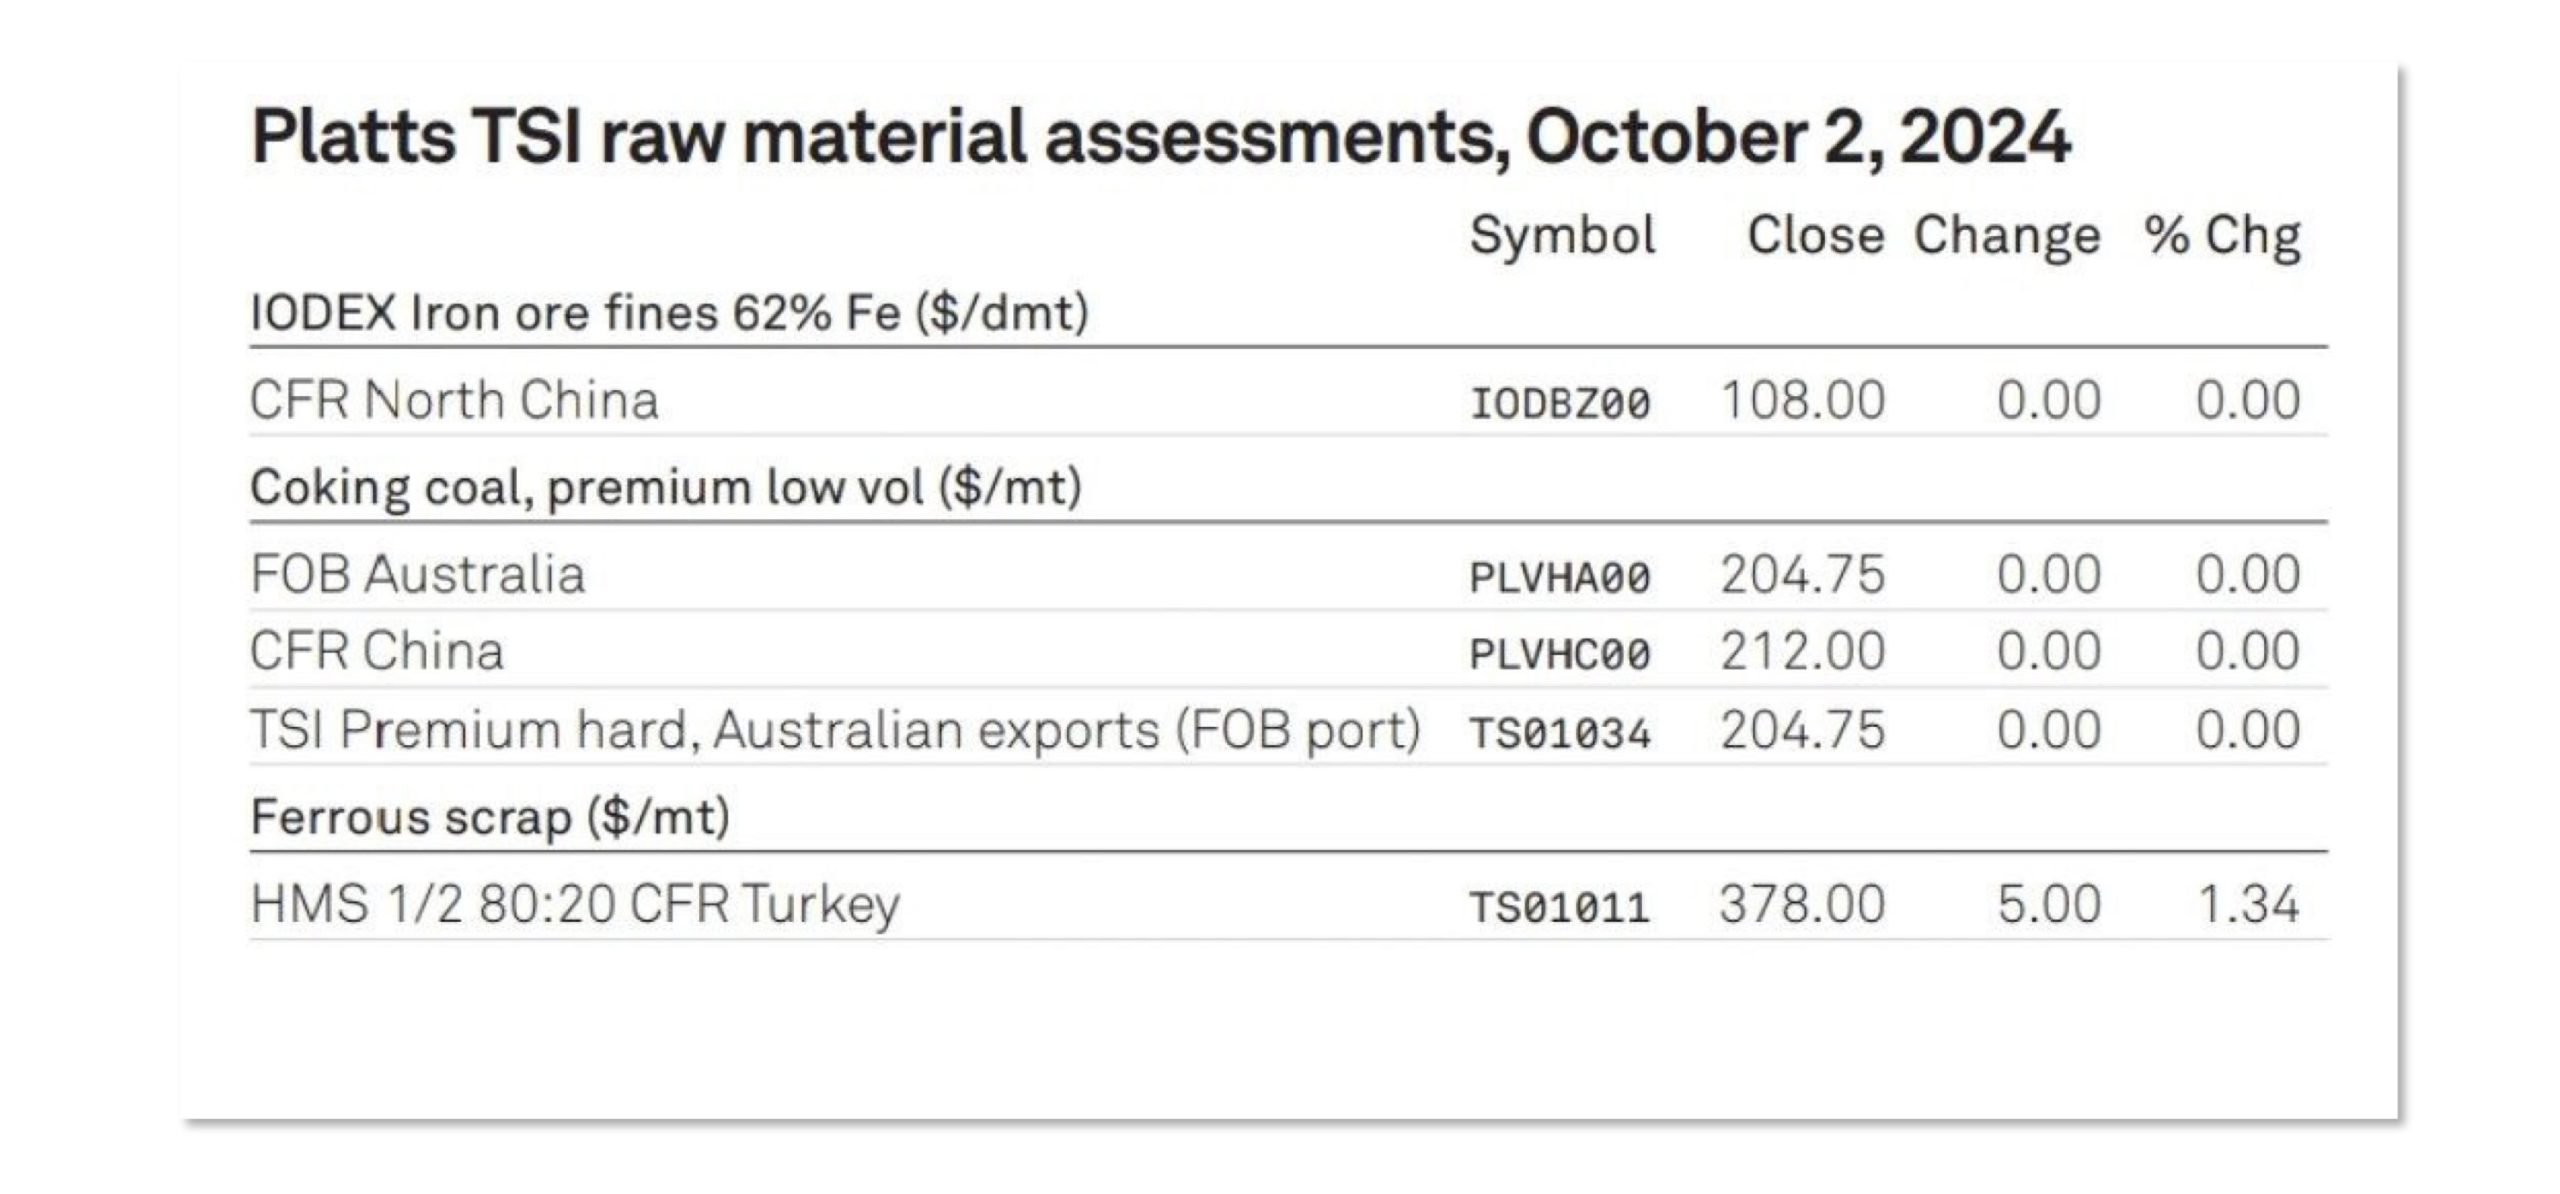Select symbol code IODBZ00
Screen dimensions: 2560x1194
pos(1559,404)
